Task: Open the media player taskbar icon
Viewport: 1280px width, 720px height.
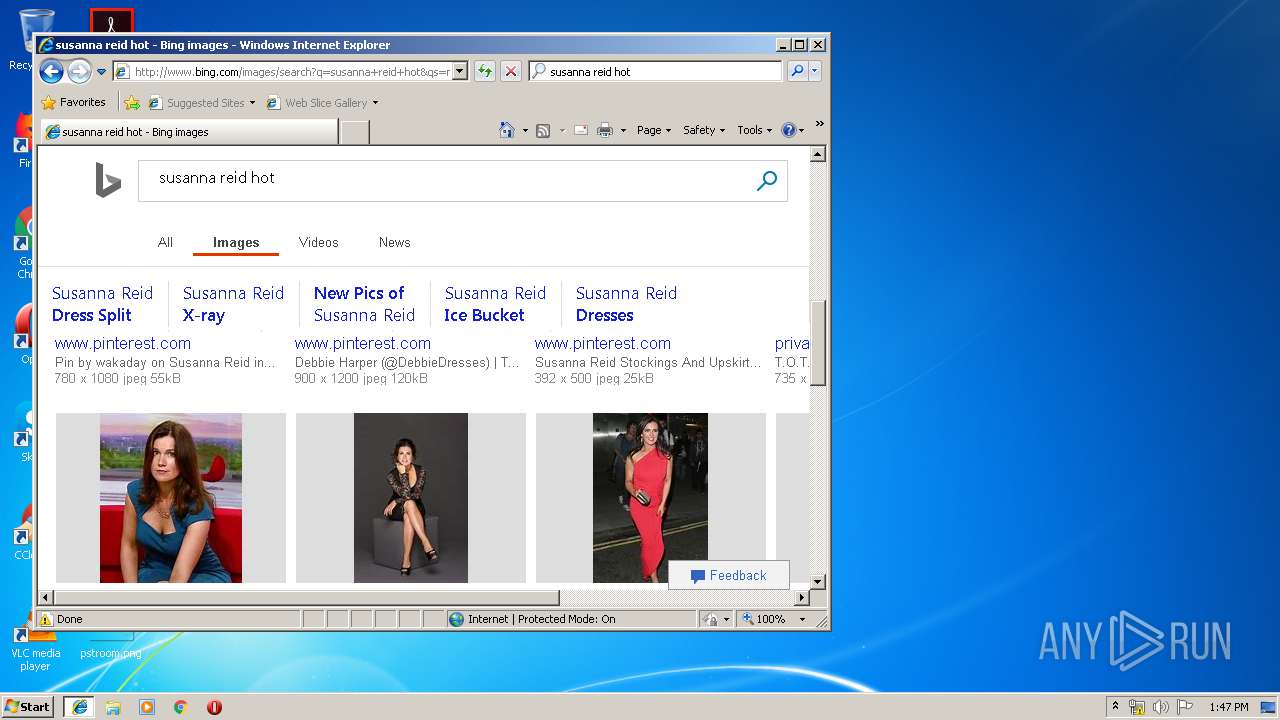Action: tap(147, 707)
